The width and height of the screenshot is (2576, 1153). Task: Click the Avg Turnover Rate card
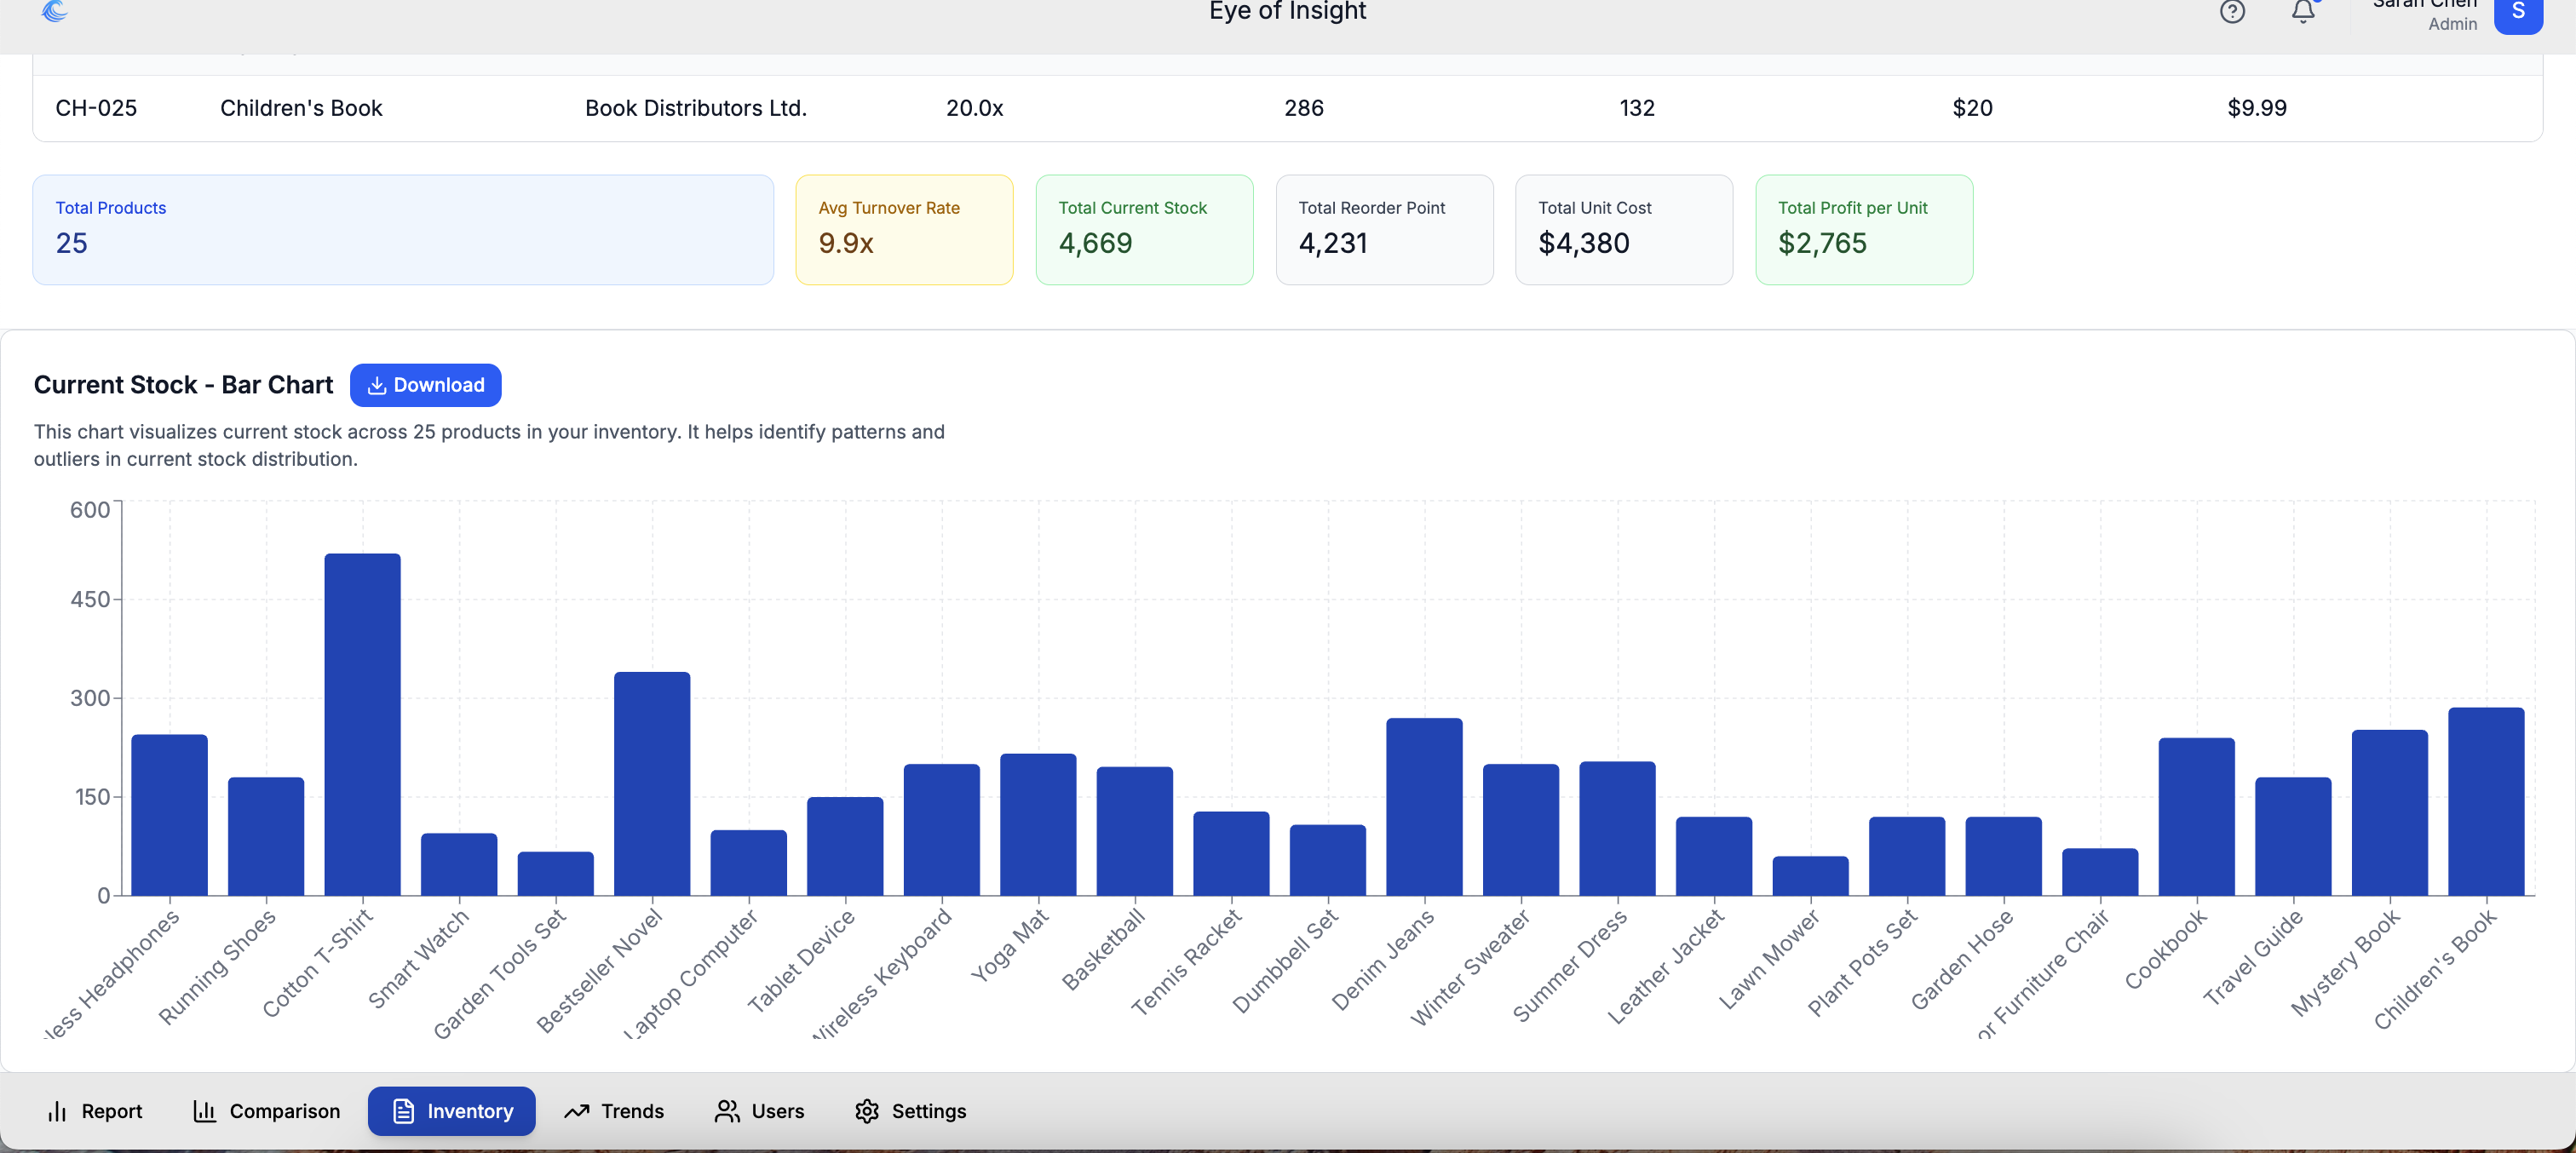(904, 229)
